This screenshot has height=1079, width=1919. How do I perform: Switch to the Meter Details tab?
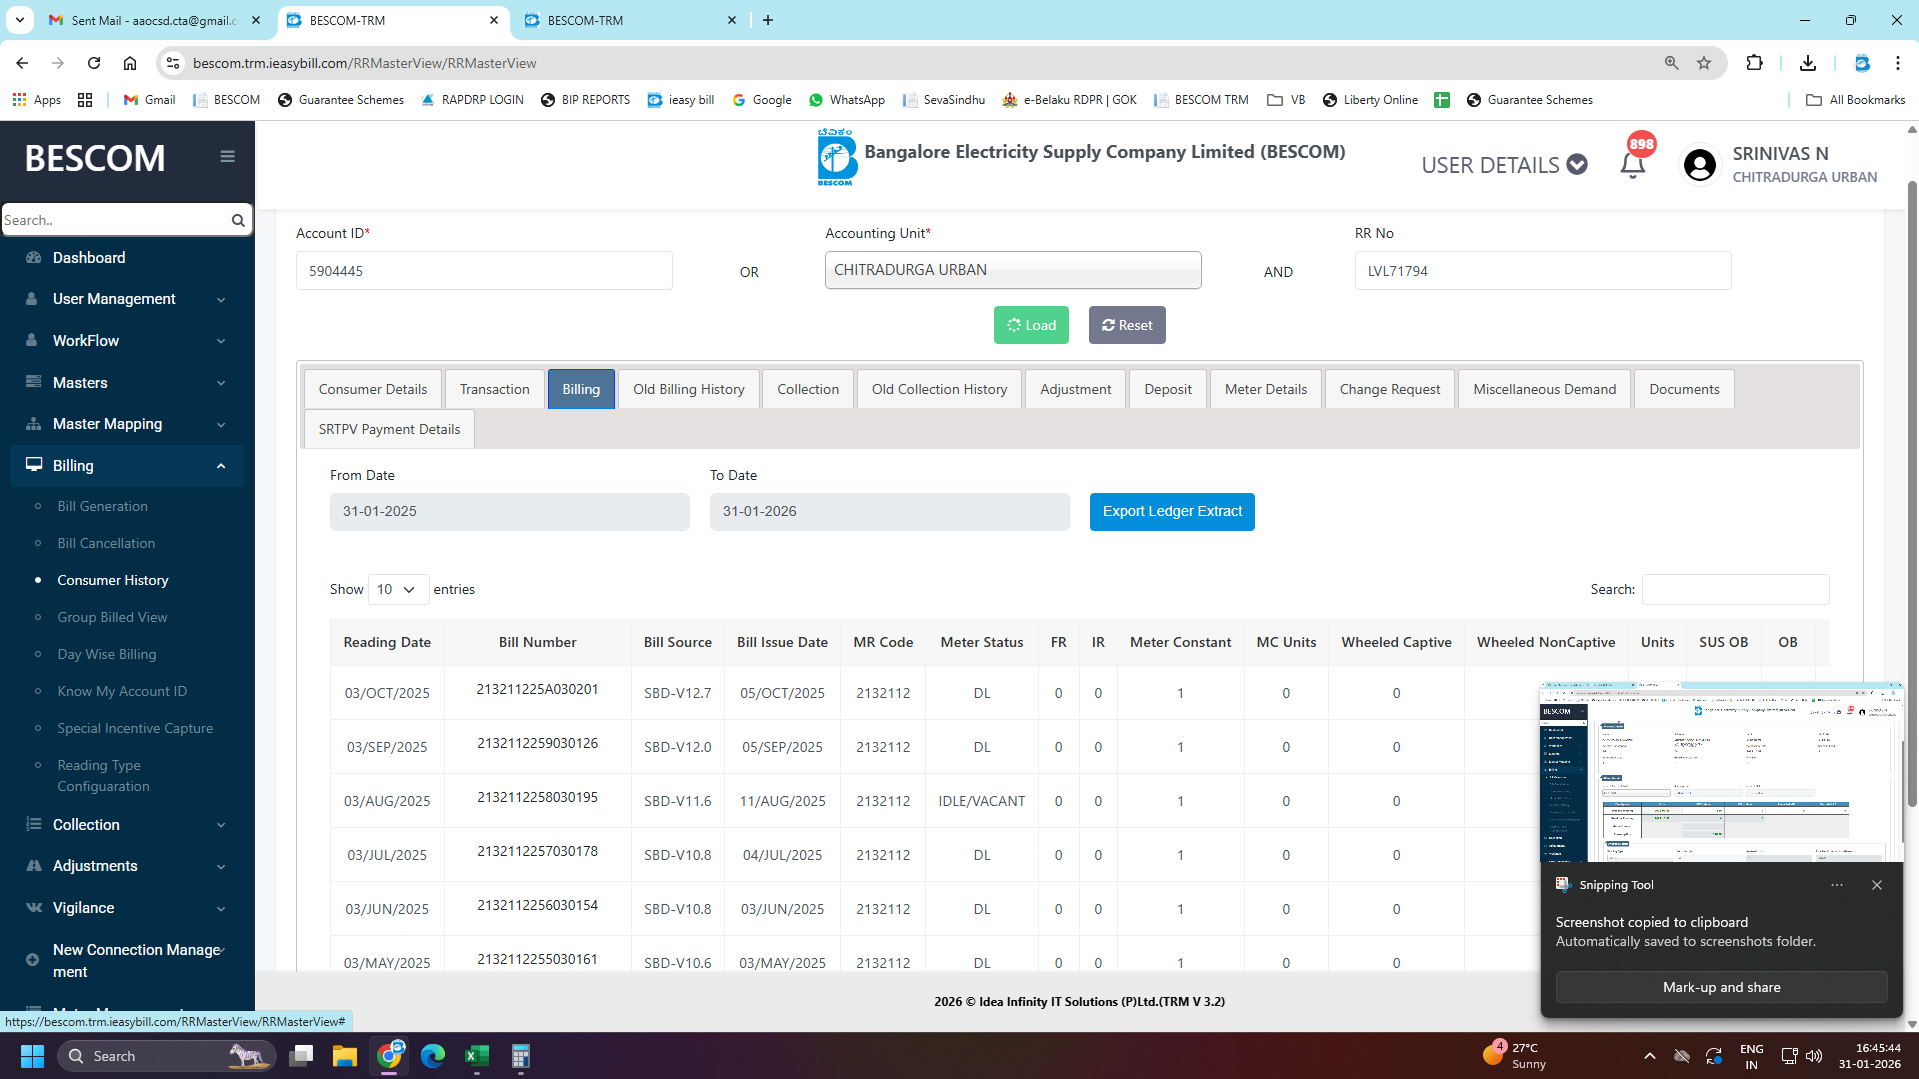pos(1265,389)
